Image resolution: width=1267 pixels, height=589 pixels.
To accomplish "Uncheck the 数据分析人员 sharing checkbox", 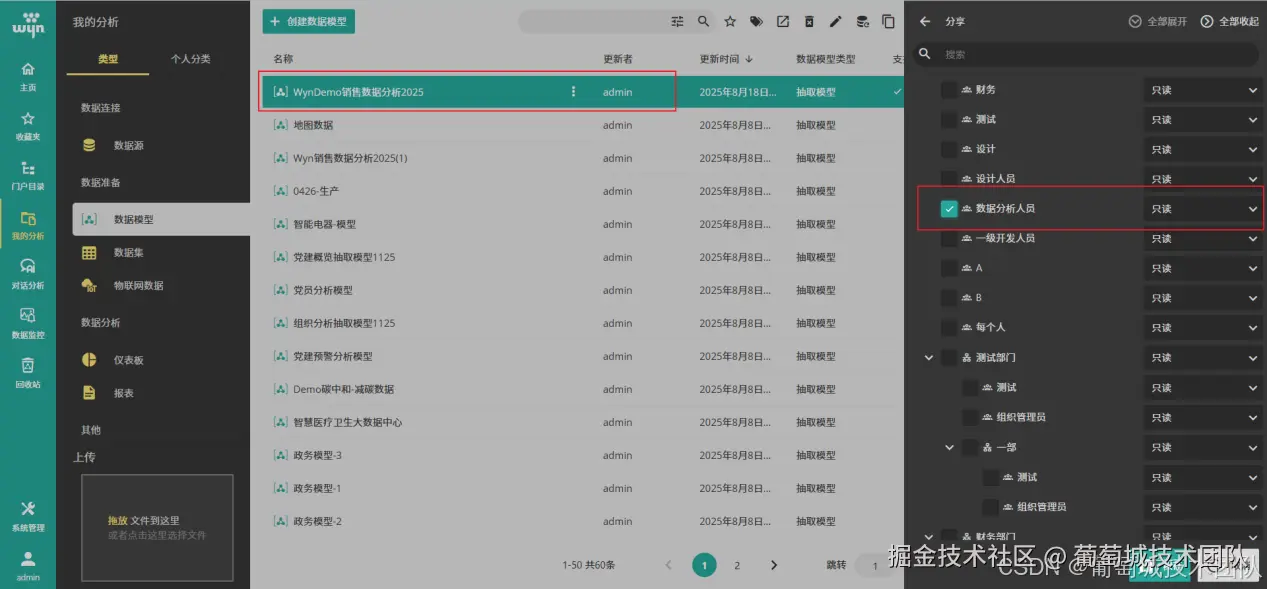I will [948, 208].
